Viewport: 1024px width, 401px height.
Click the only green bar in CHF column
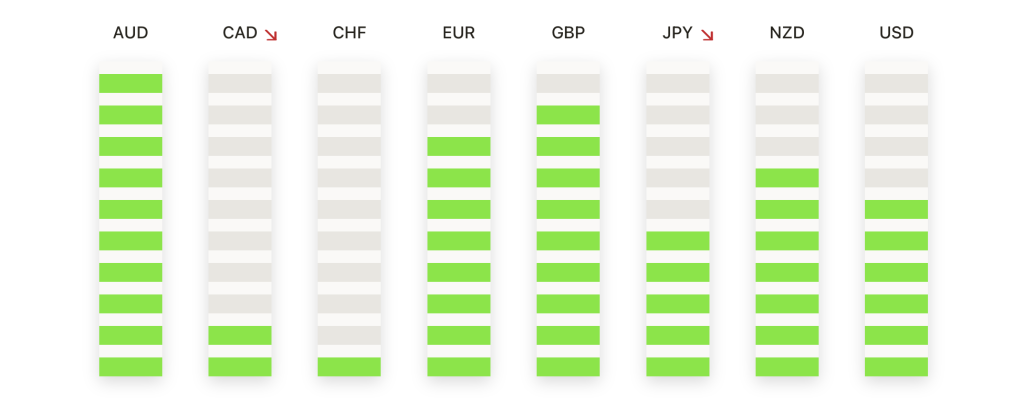point(349,366)
